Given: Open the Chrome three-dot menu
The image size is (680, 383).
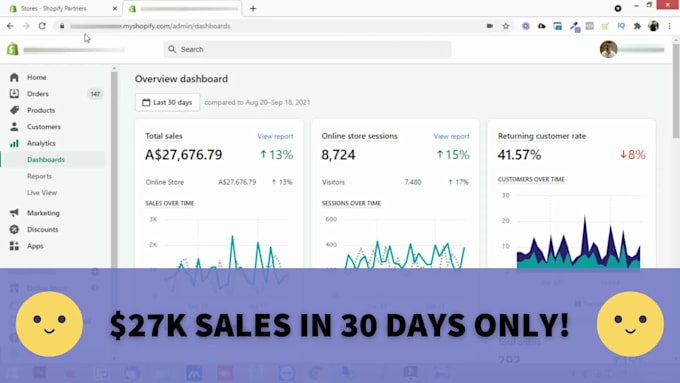Looking at the screenshot, I should tap(670, 26).
